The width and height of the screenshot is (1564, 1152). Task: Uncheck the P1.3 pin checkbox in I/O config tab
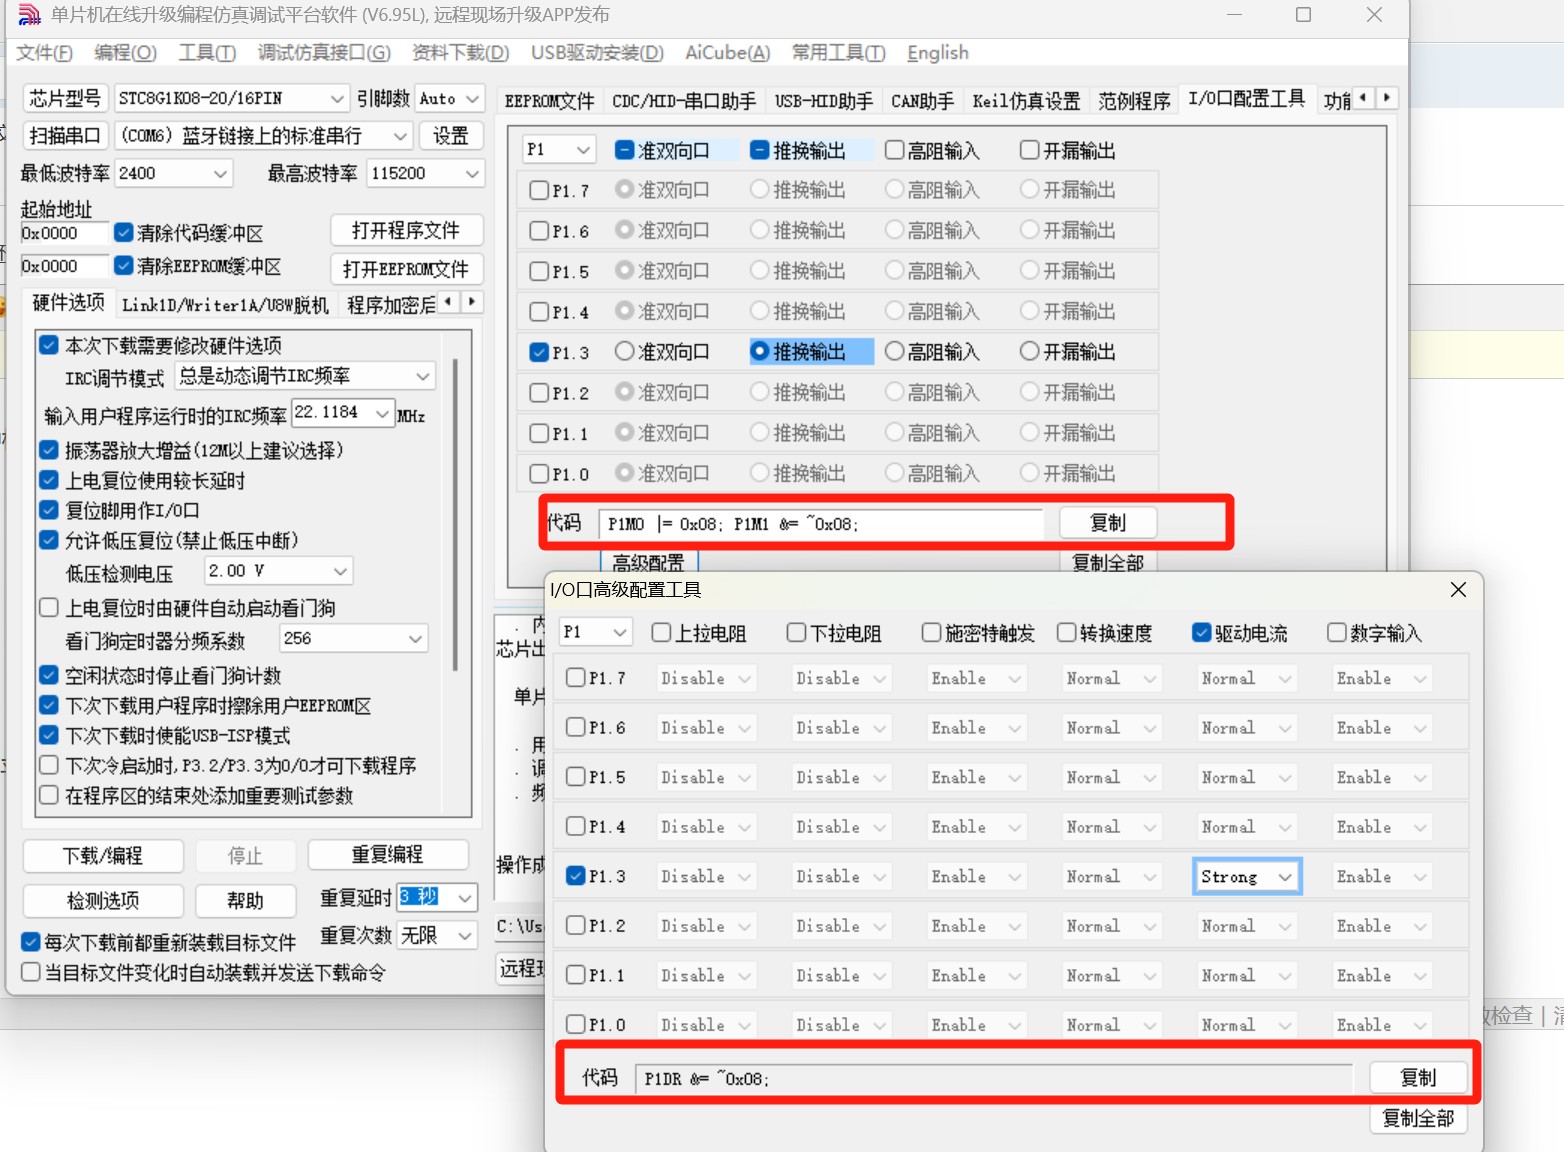pyautogui.click(x=539, y=352)
